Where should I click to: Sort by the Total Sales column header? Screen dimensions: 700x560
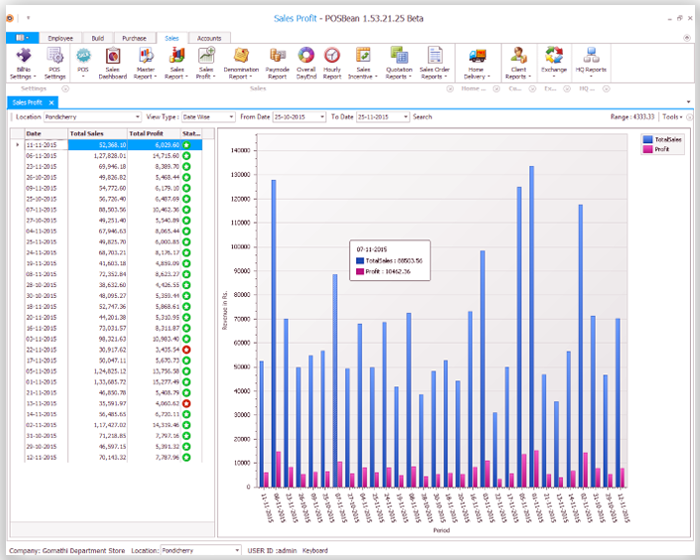pos(98,134)
